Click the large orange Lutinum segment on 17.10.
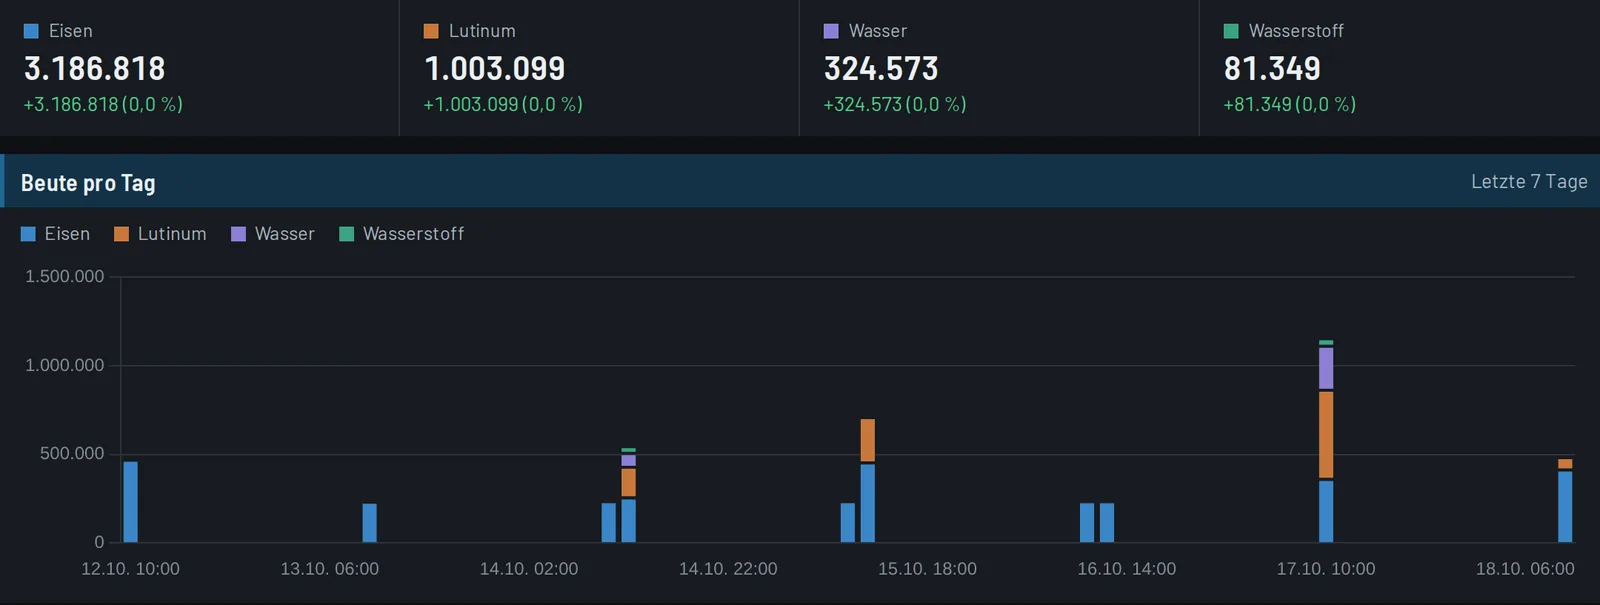 click(1326, 434)
